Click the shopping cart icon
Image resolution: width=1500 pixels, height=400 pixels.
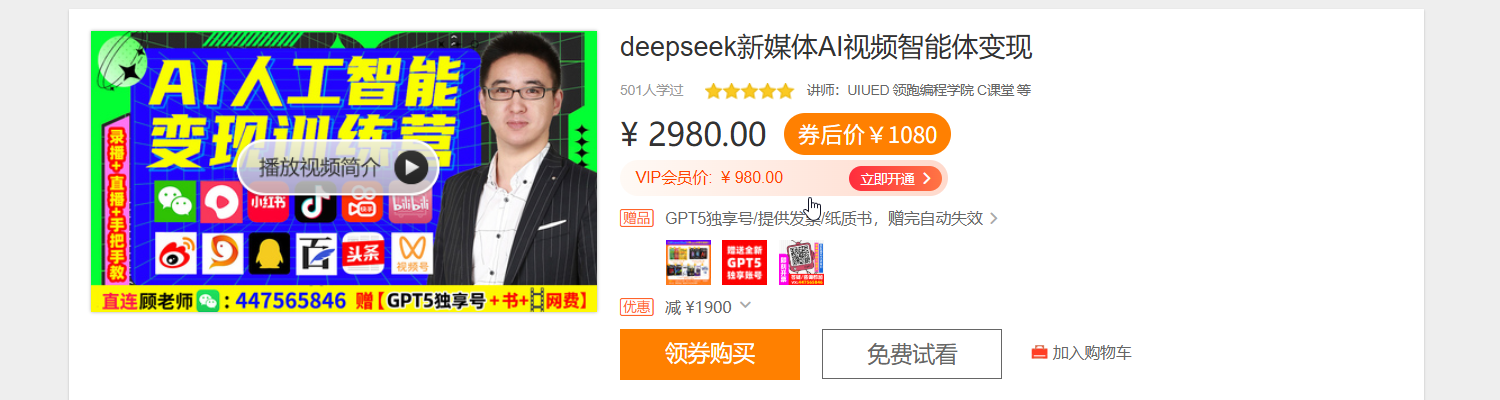point(1039,353)
